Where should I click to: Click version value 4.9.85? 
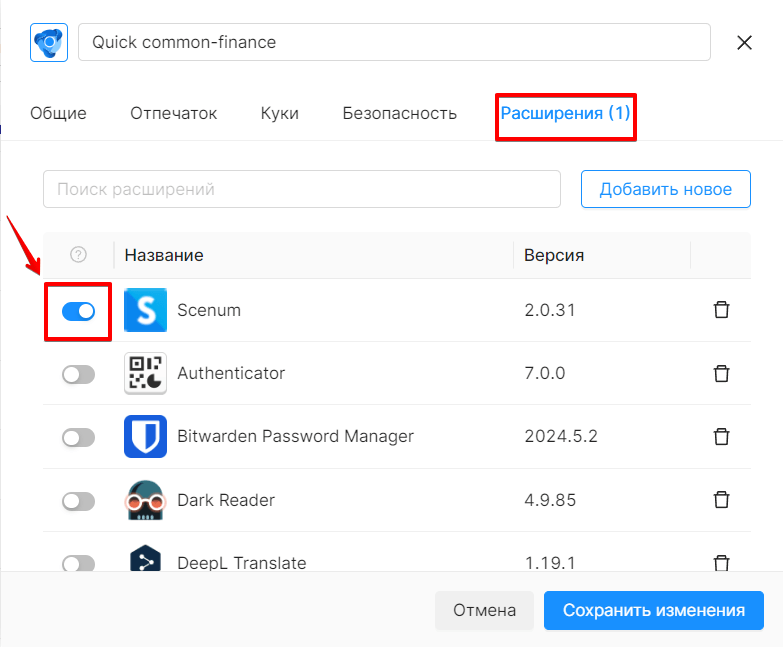coord(550,500)
